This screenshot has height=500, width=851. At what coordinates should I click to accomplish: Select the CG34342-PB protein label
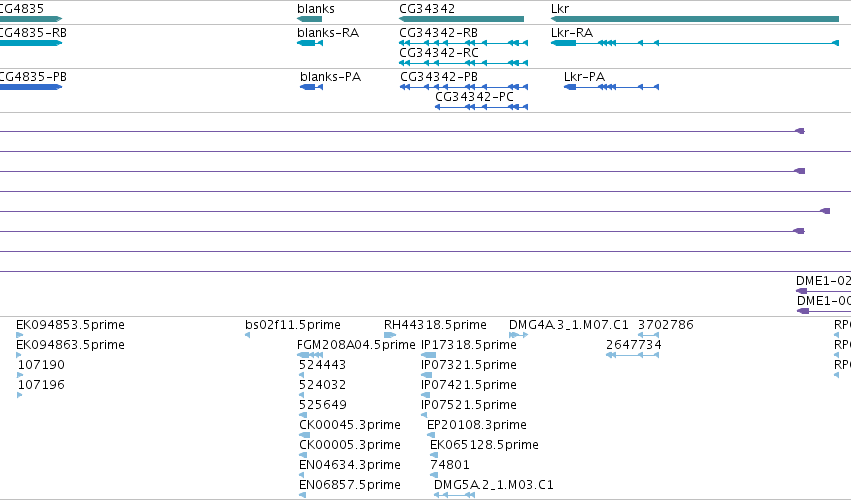tap(439, 77)
